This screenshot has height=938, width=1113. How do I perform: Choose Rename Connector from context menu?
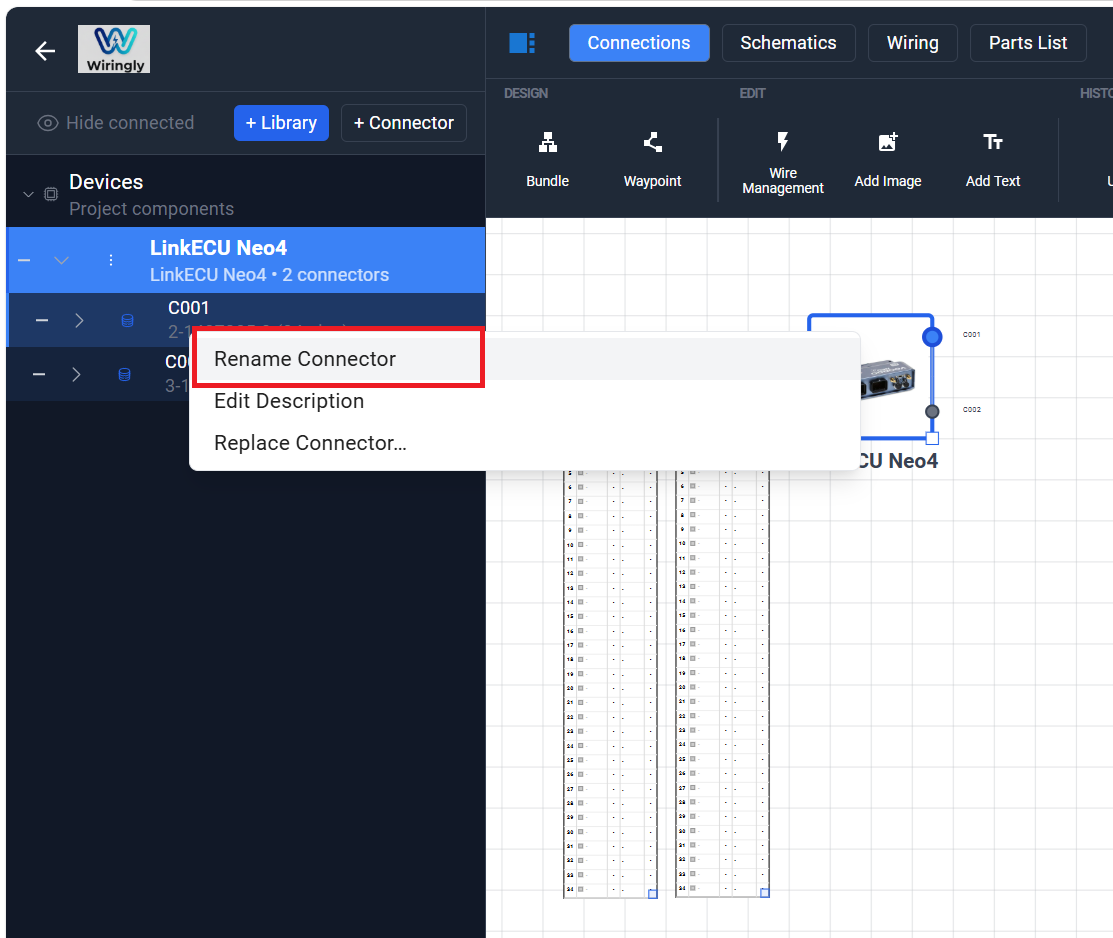click(x=525, y=359)
